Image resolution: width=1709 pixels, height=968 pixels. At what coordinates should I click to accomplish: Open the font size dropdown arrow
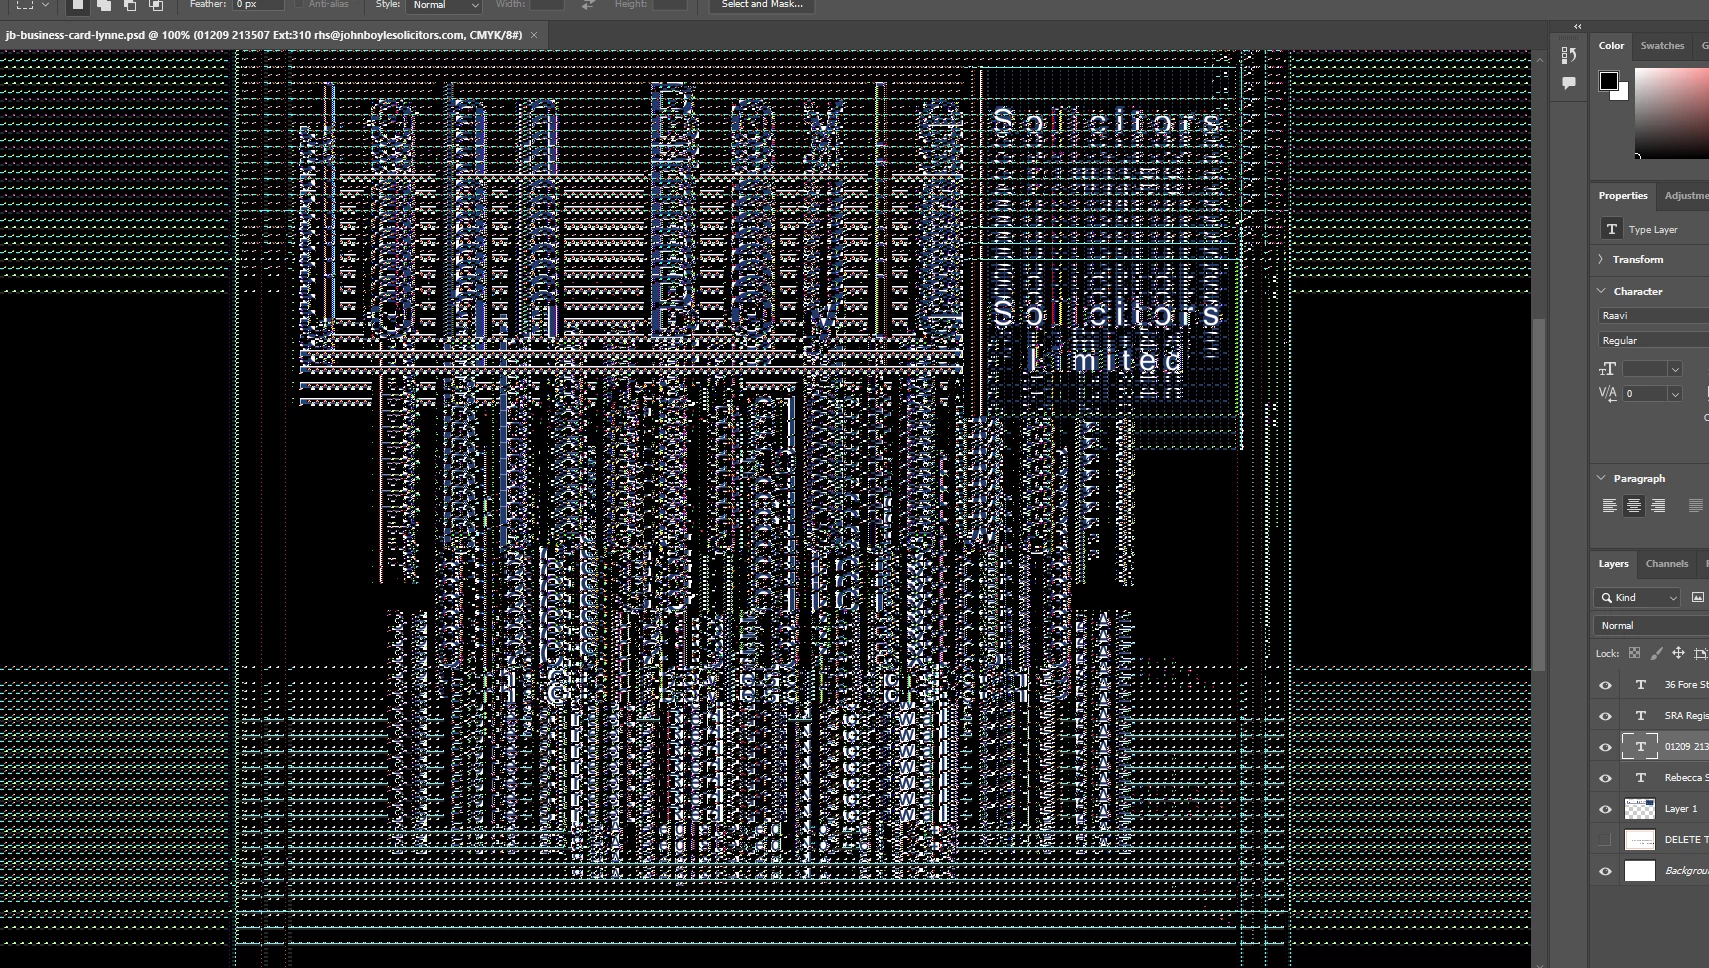[1675, 370]
